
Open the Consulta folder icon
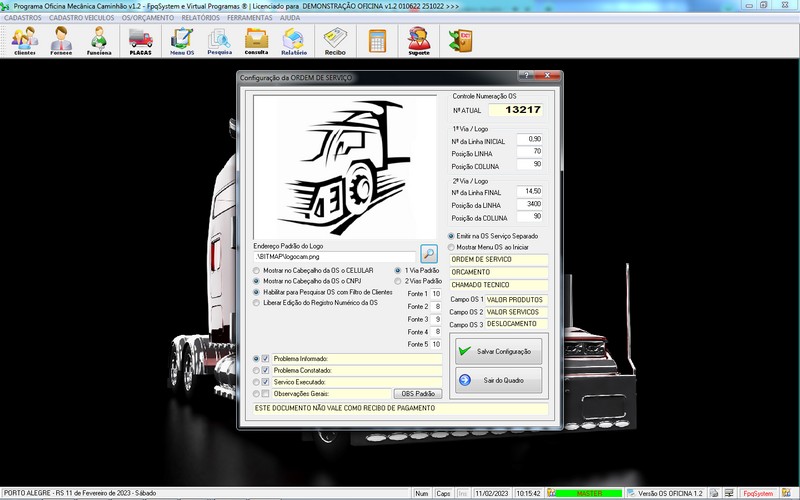pyautogui.click(x=256, y=40)
